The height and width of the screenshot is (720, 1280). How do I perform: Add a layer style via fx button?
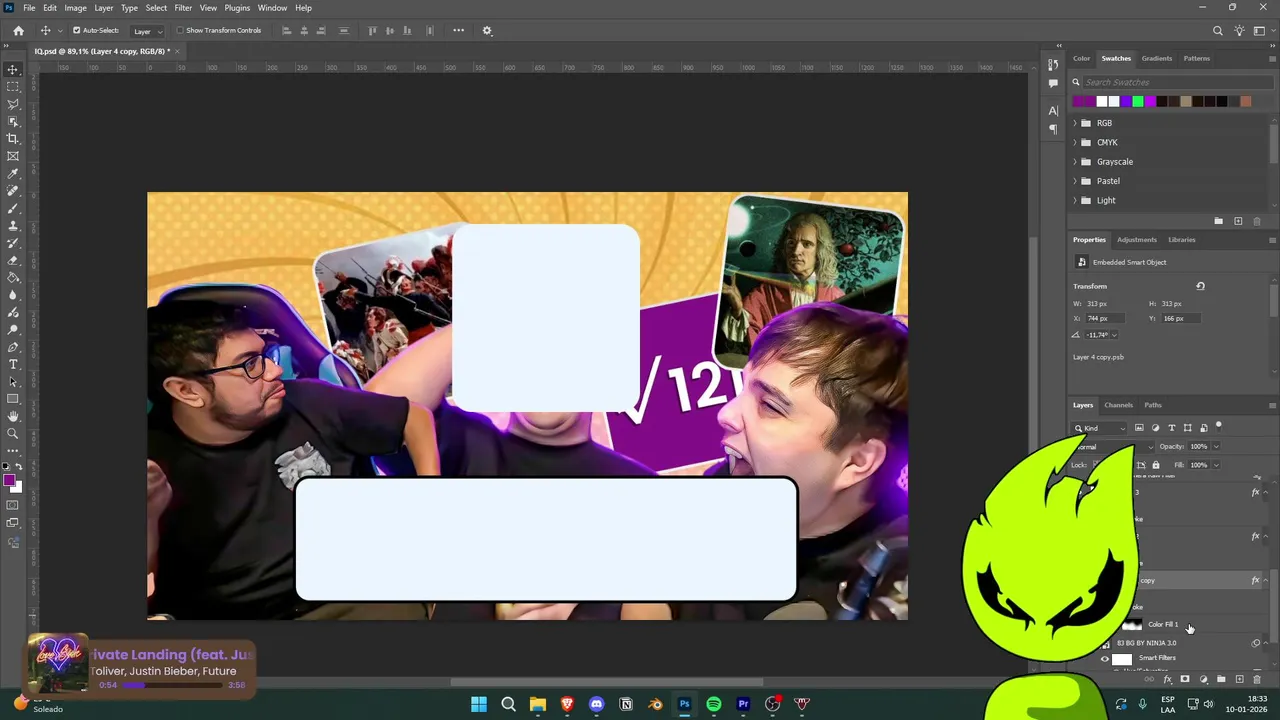pyautogui.click(x=1167, y=680)
